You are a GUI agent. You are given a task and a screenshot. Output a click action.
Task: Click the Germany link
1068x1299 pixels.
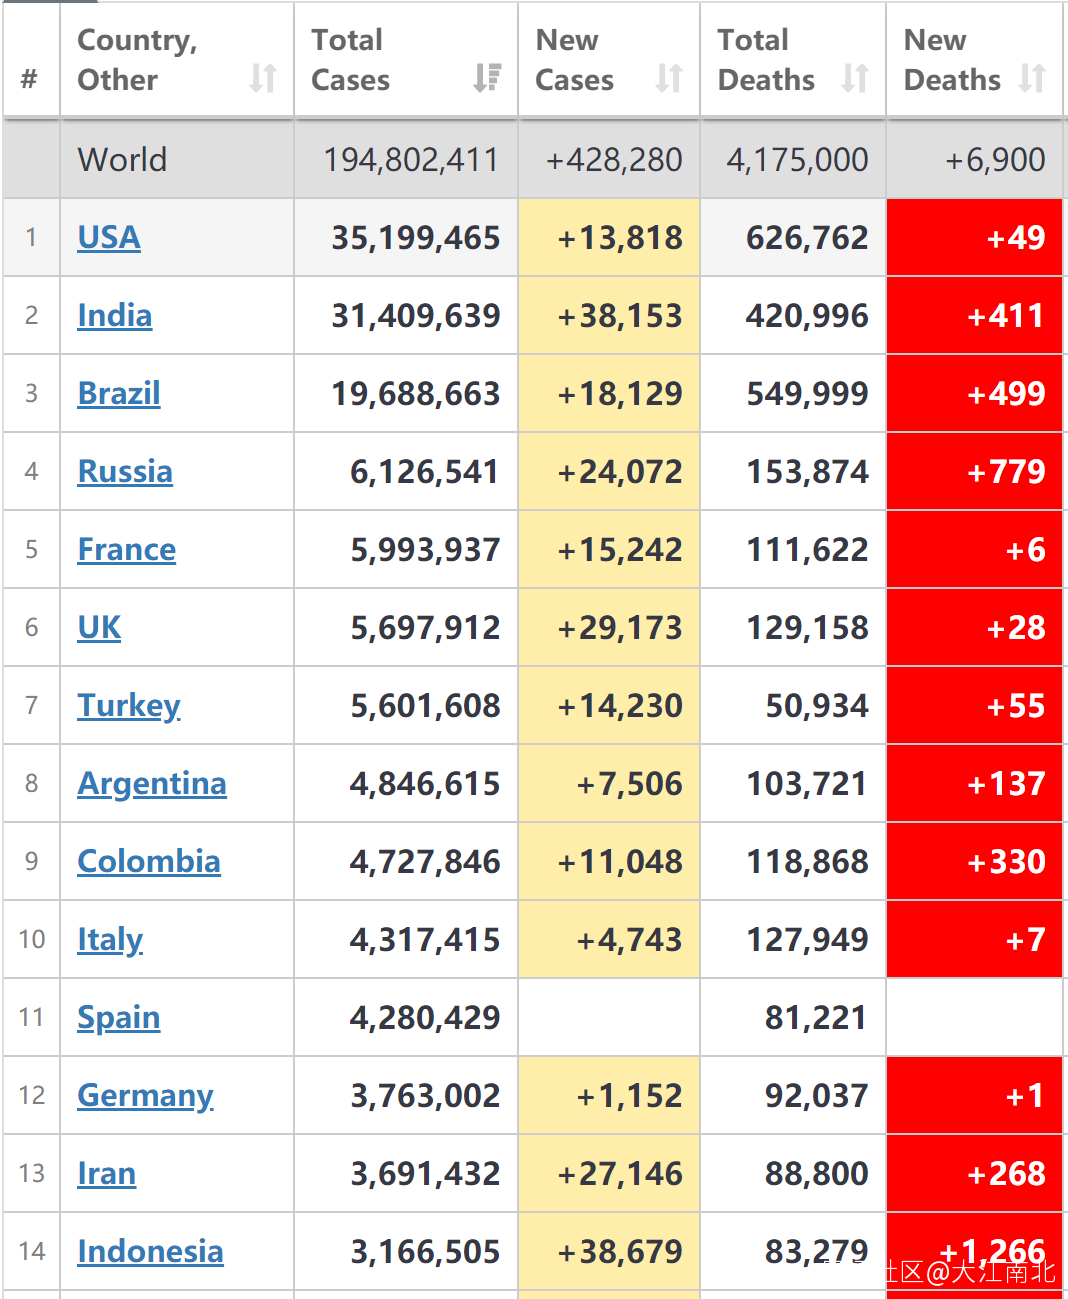pyautogui.click(x=145, y=1095)
